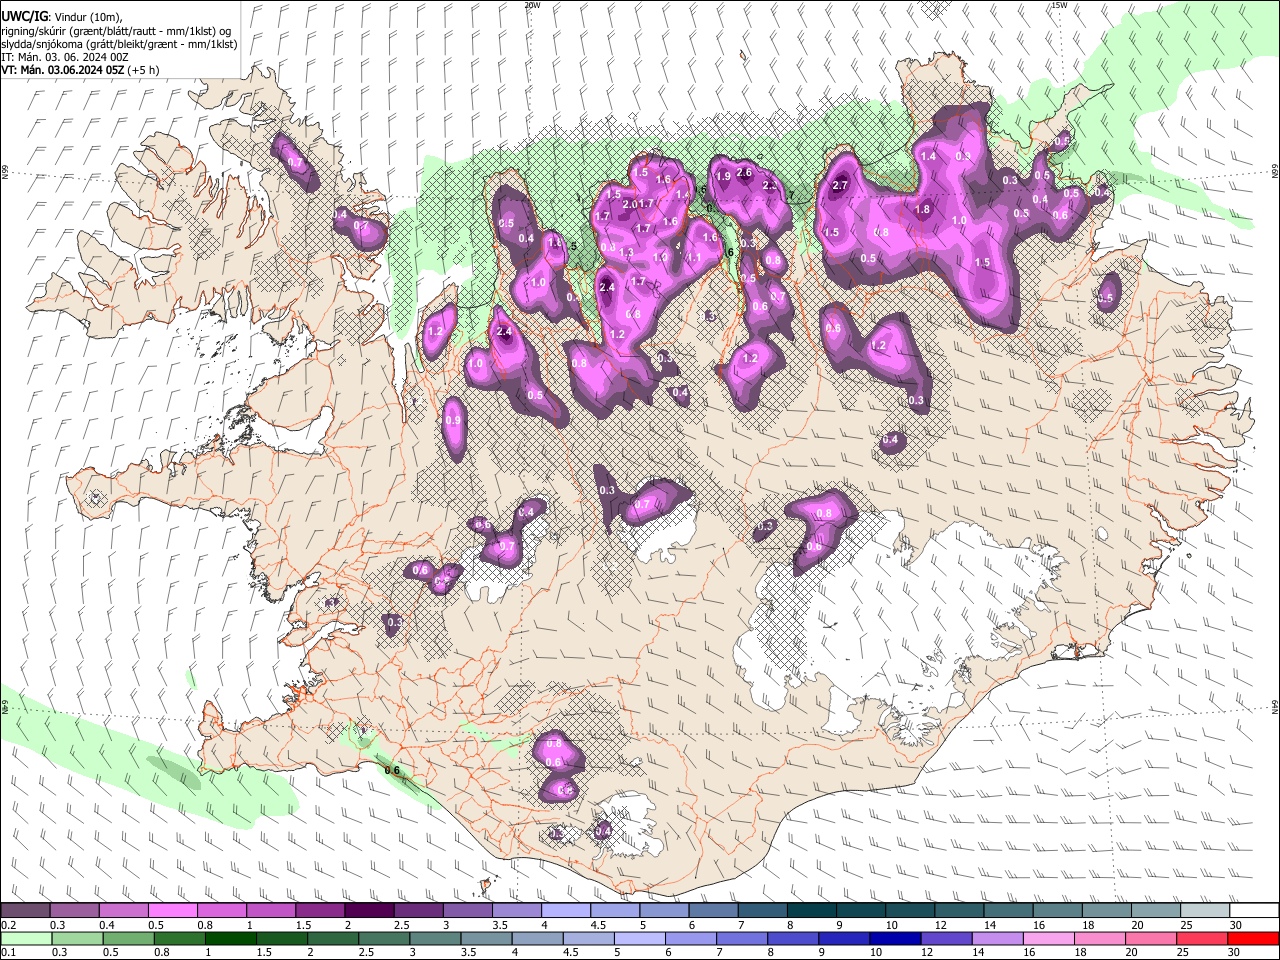Click the 'VT: Mán. 03.06.2024 05Z' valid time text

[62, 70]
